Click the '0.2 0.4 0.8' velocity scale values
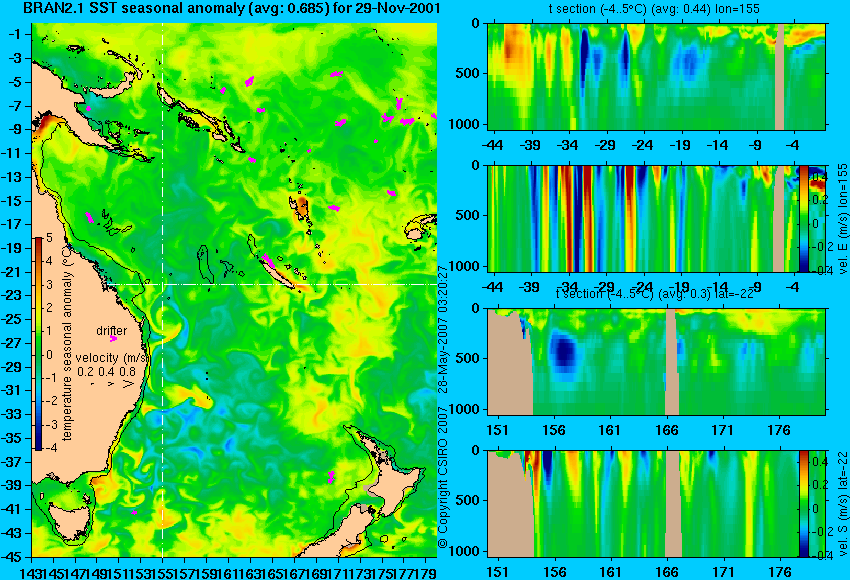Image resolution: width=850 pixels, height=580 pixels. [x=106, y=372]
